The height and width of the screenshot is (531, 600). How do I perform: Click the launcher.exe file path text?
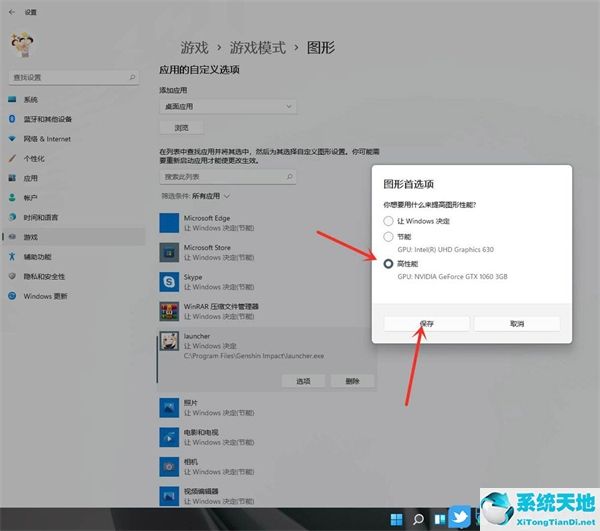pyautogui.click(x=254, y=356)
